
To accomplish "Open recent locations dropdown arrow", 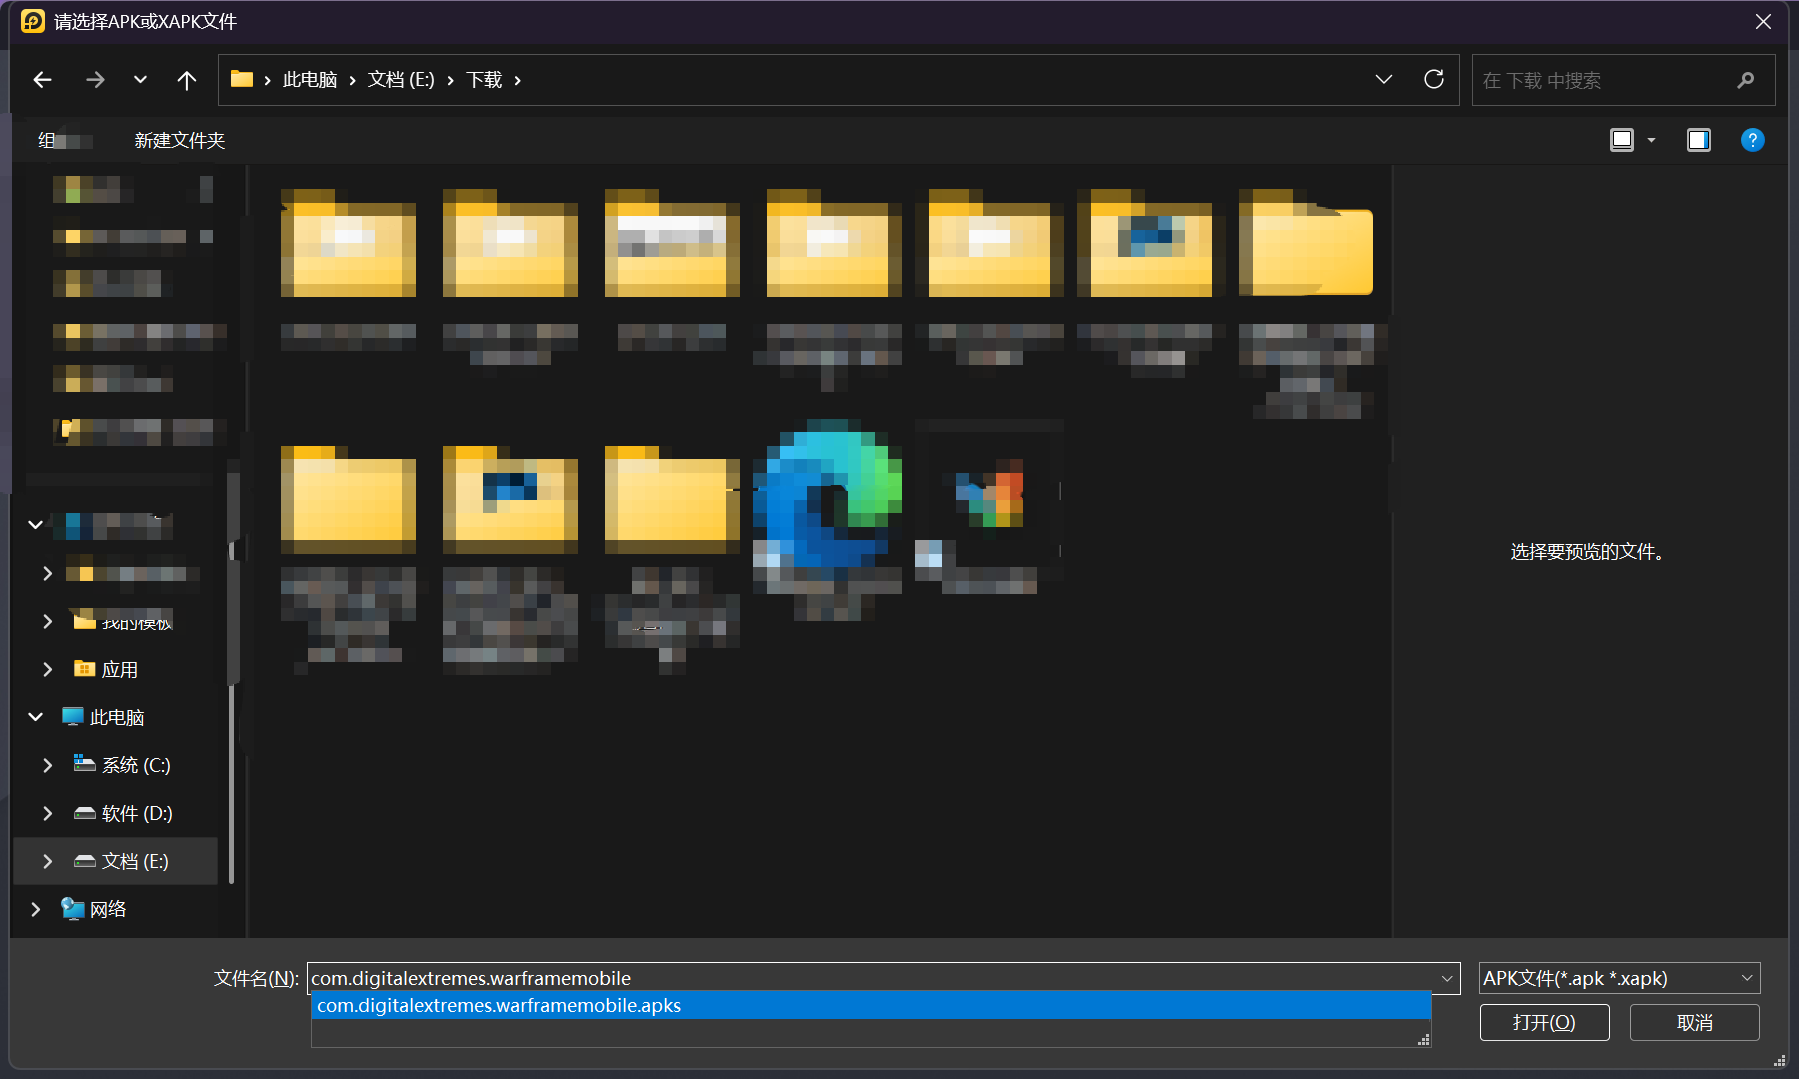I will coord(140,80).
